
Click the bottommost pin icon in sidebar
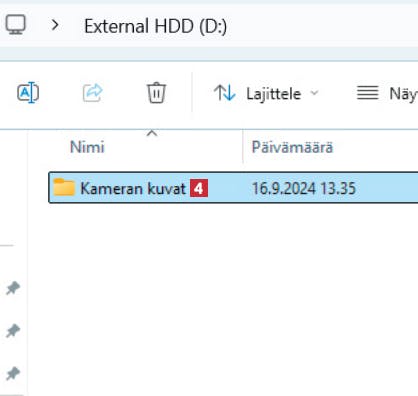(x=13, y=374)
